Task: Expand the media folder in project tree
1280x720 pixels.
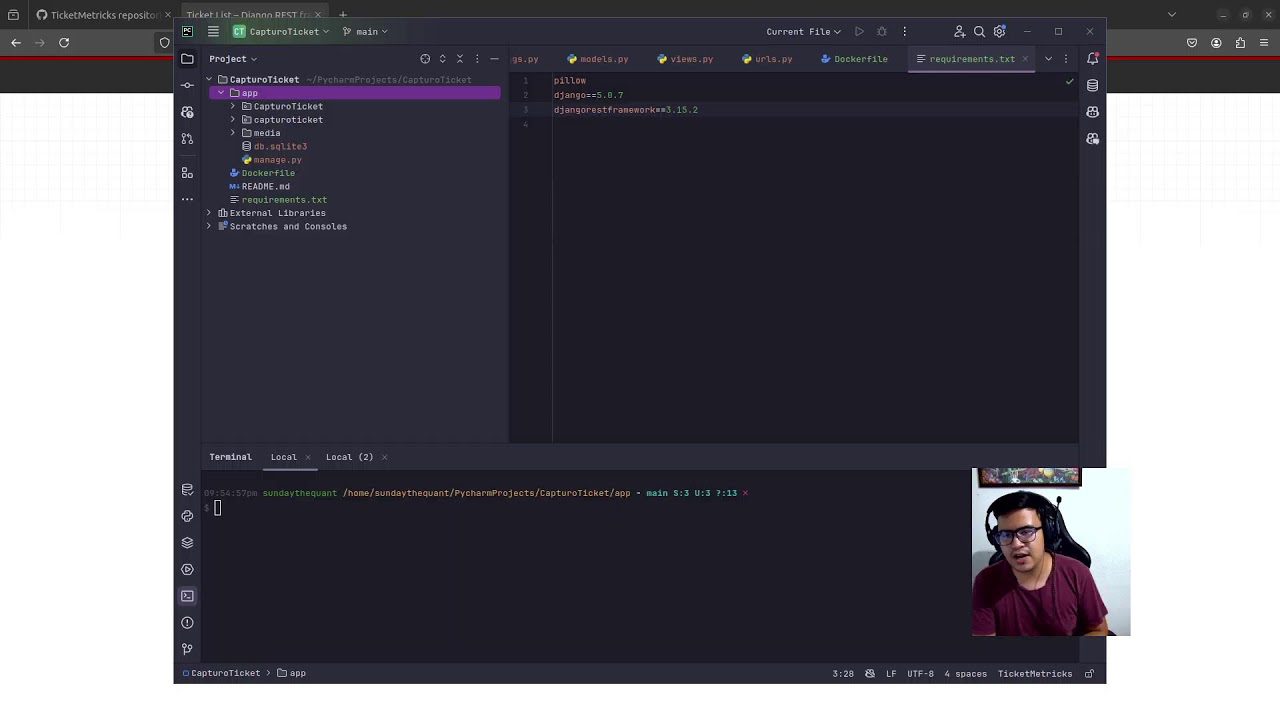Action: [x=233, y=133]
